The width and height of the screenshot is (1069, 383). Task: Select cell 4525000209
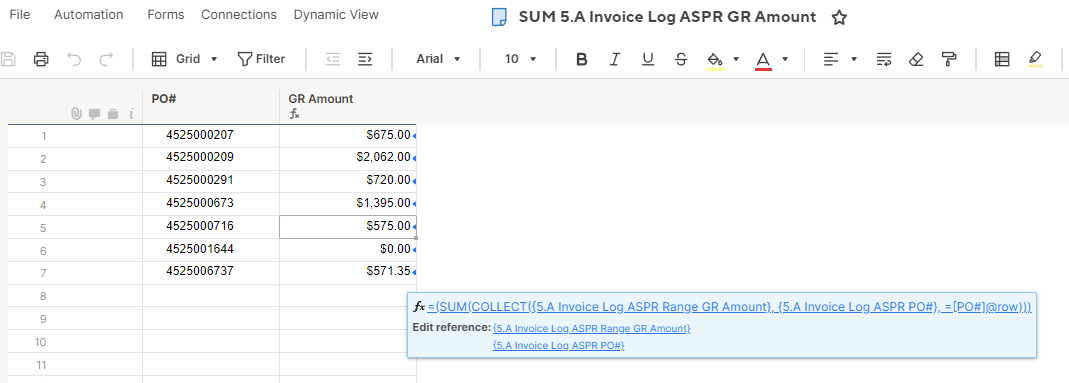point(211,159)
